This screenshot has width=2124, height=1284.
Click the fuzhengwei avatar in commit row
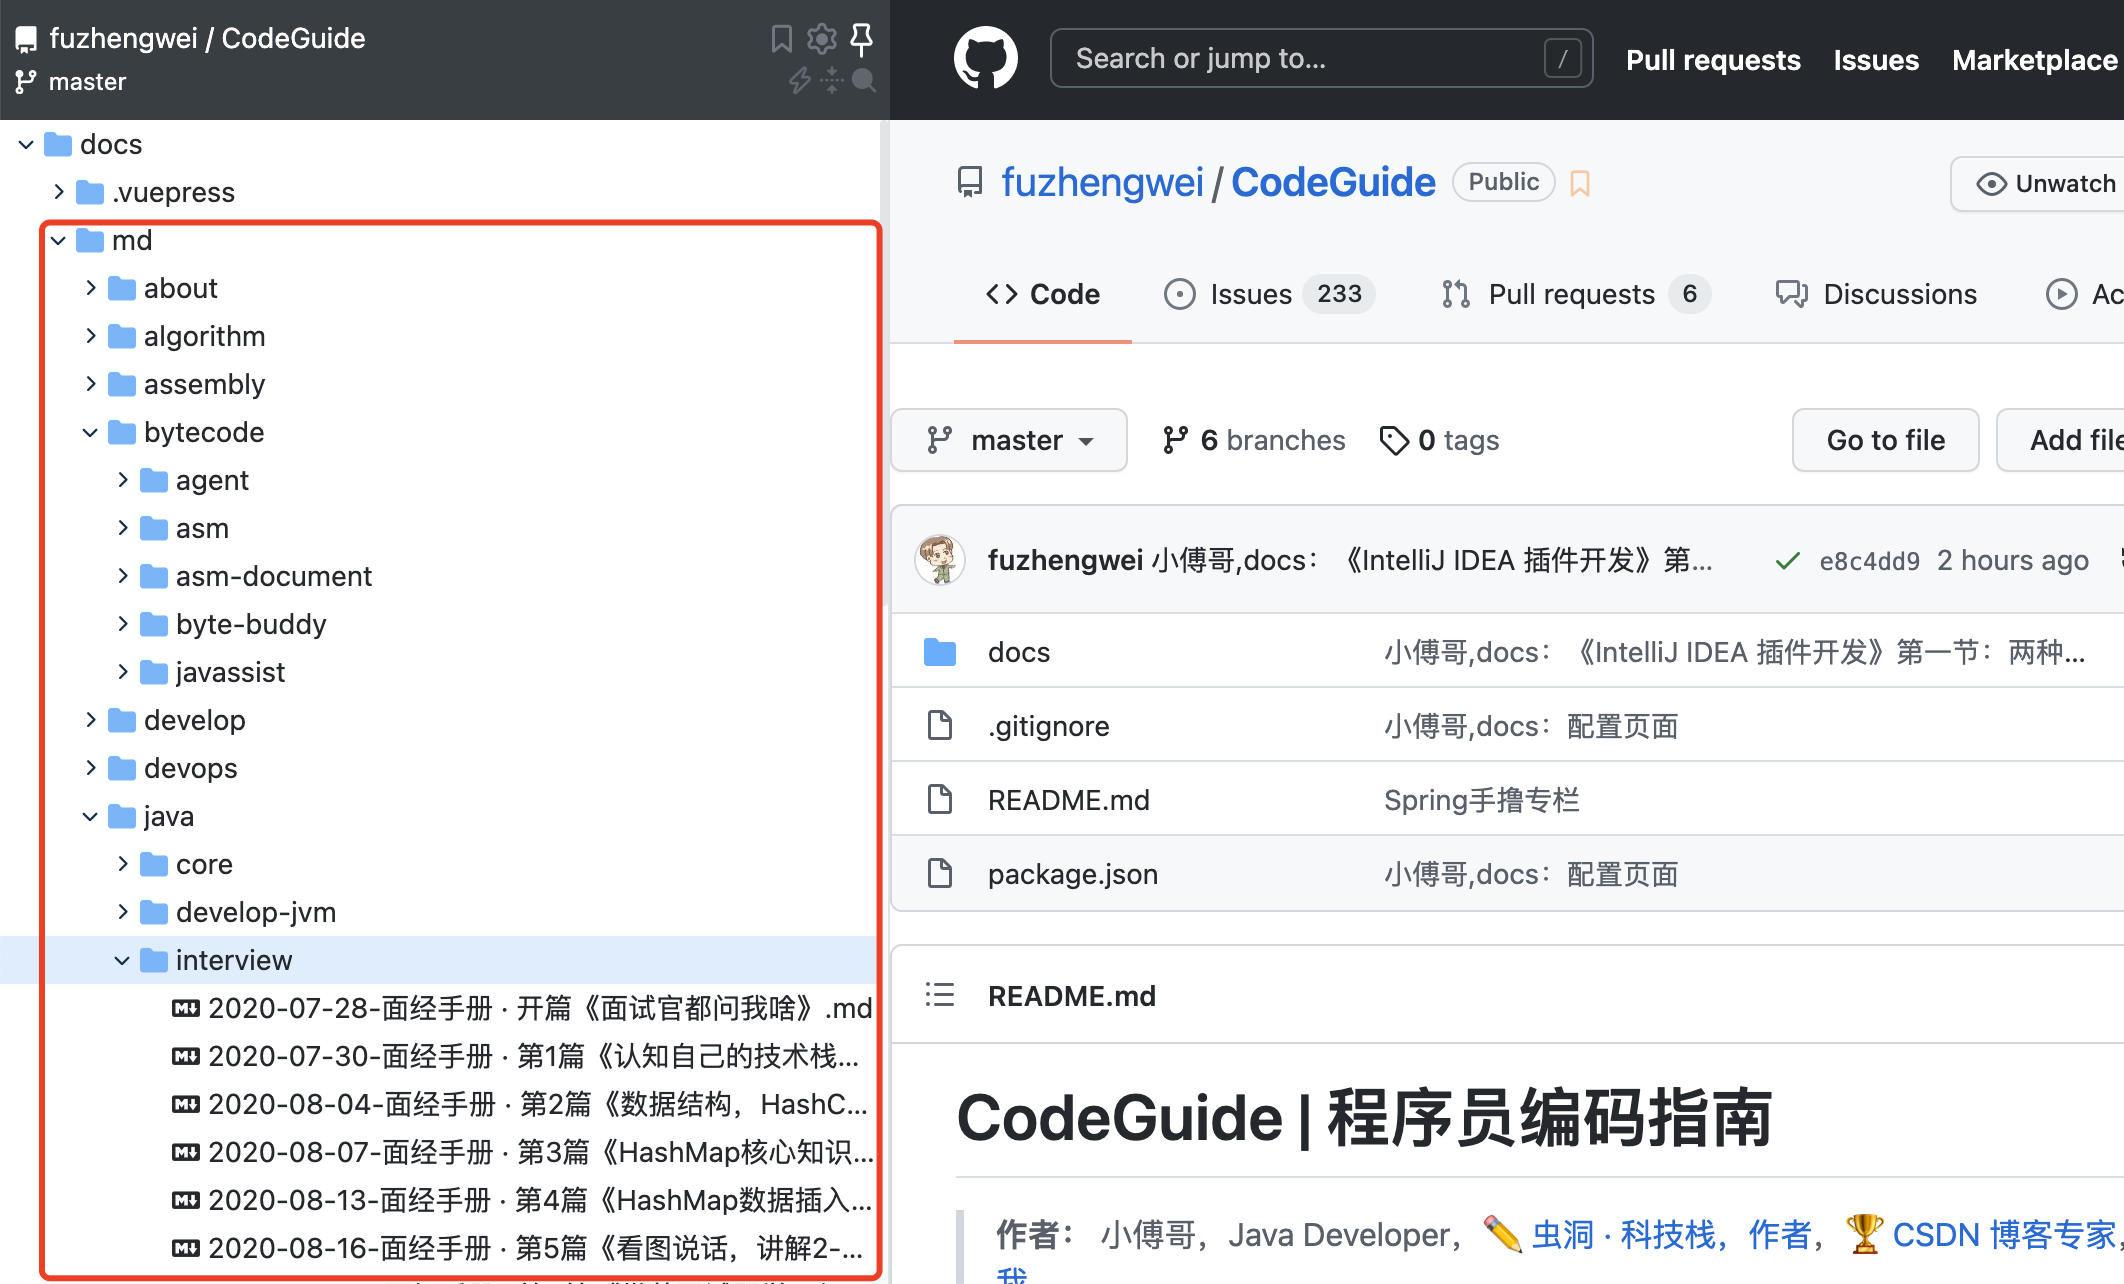click(x=939, y=560)
